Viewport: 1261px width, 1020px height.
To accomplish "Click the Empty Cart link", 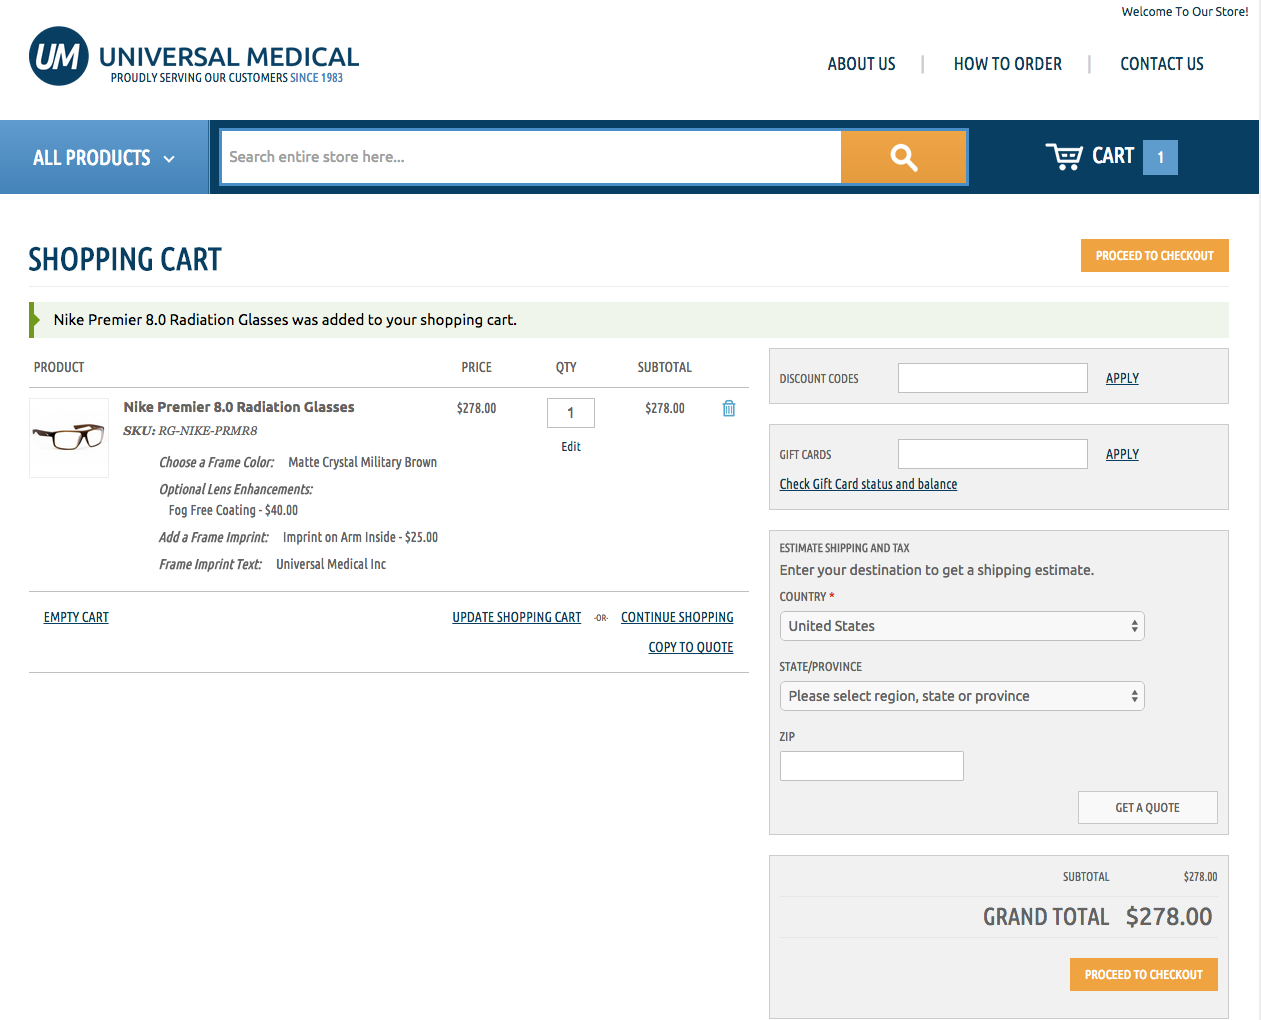I will [x=76, y=617].
